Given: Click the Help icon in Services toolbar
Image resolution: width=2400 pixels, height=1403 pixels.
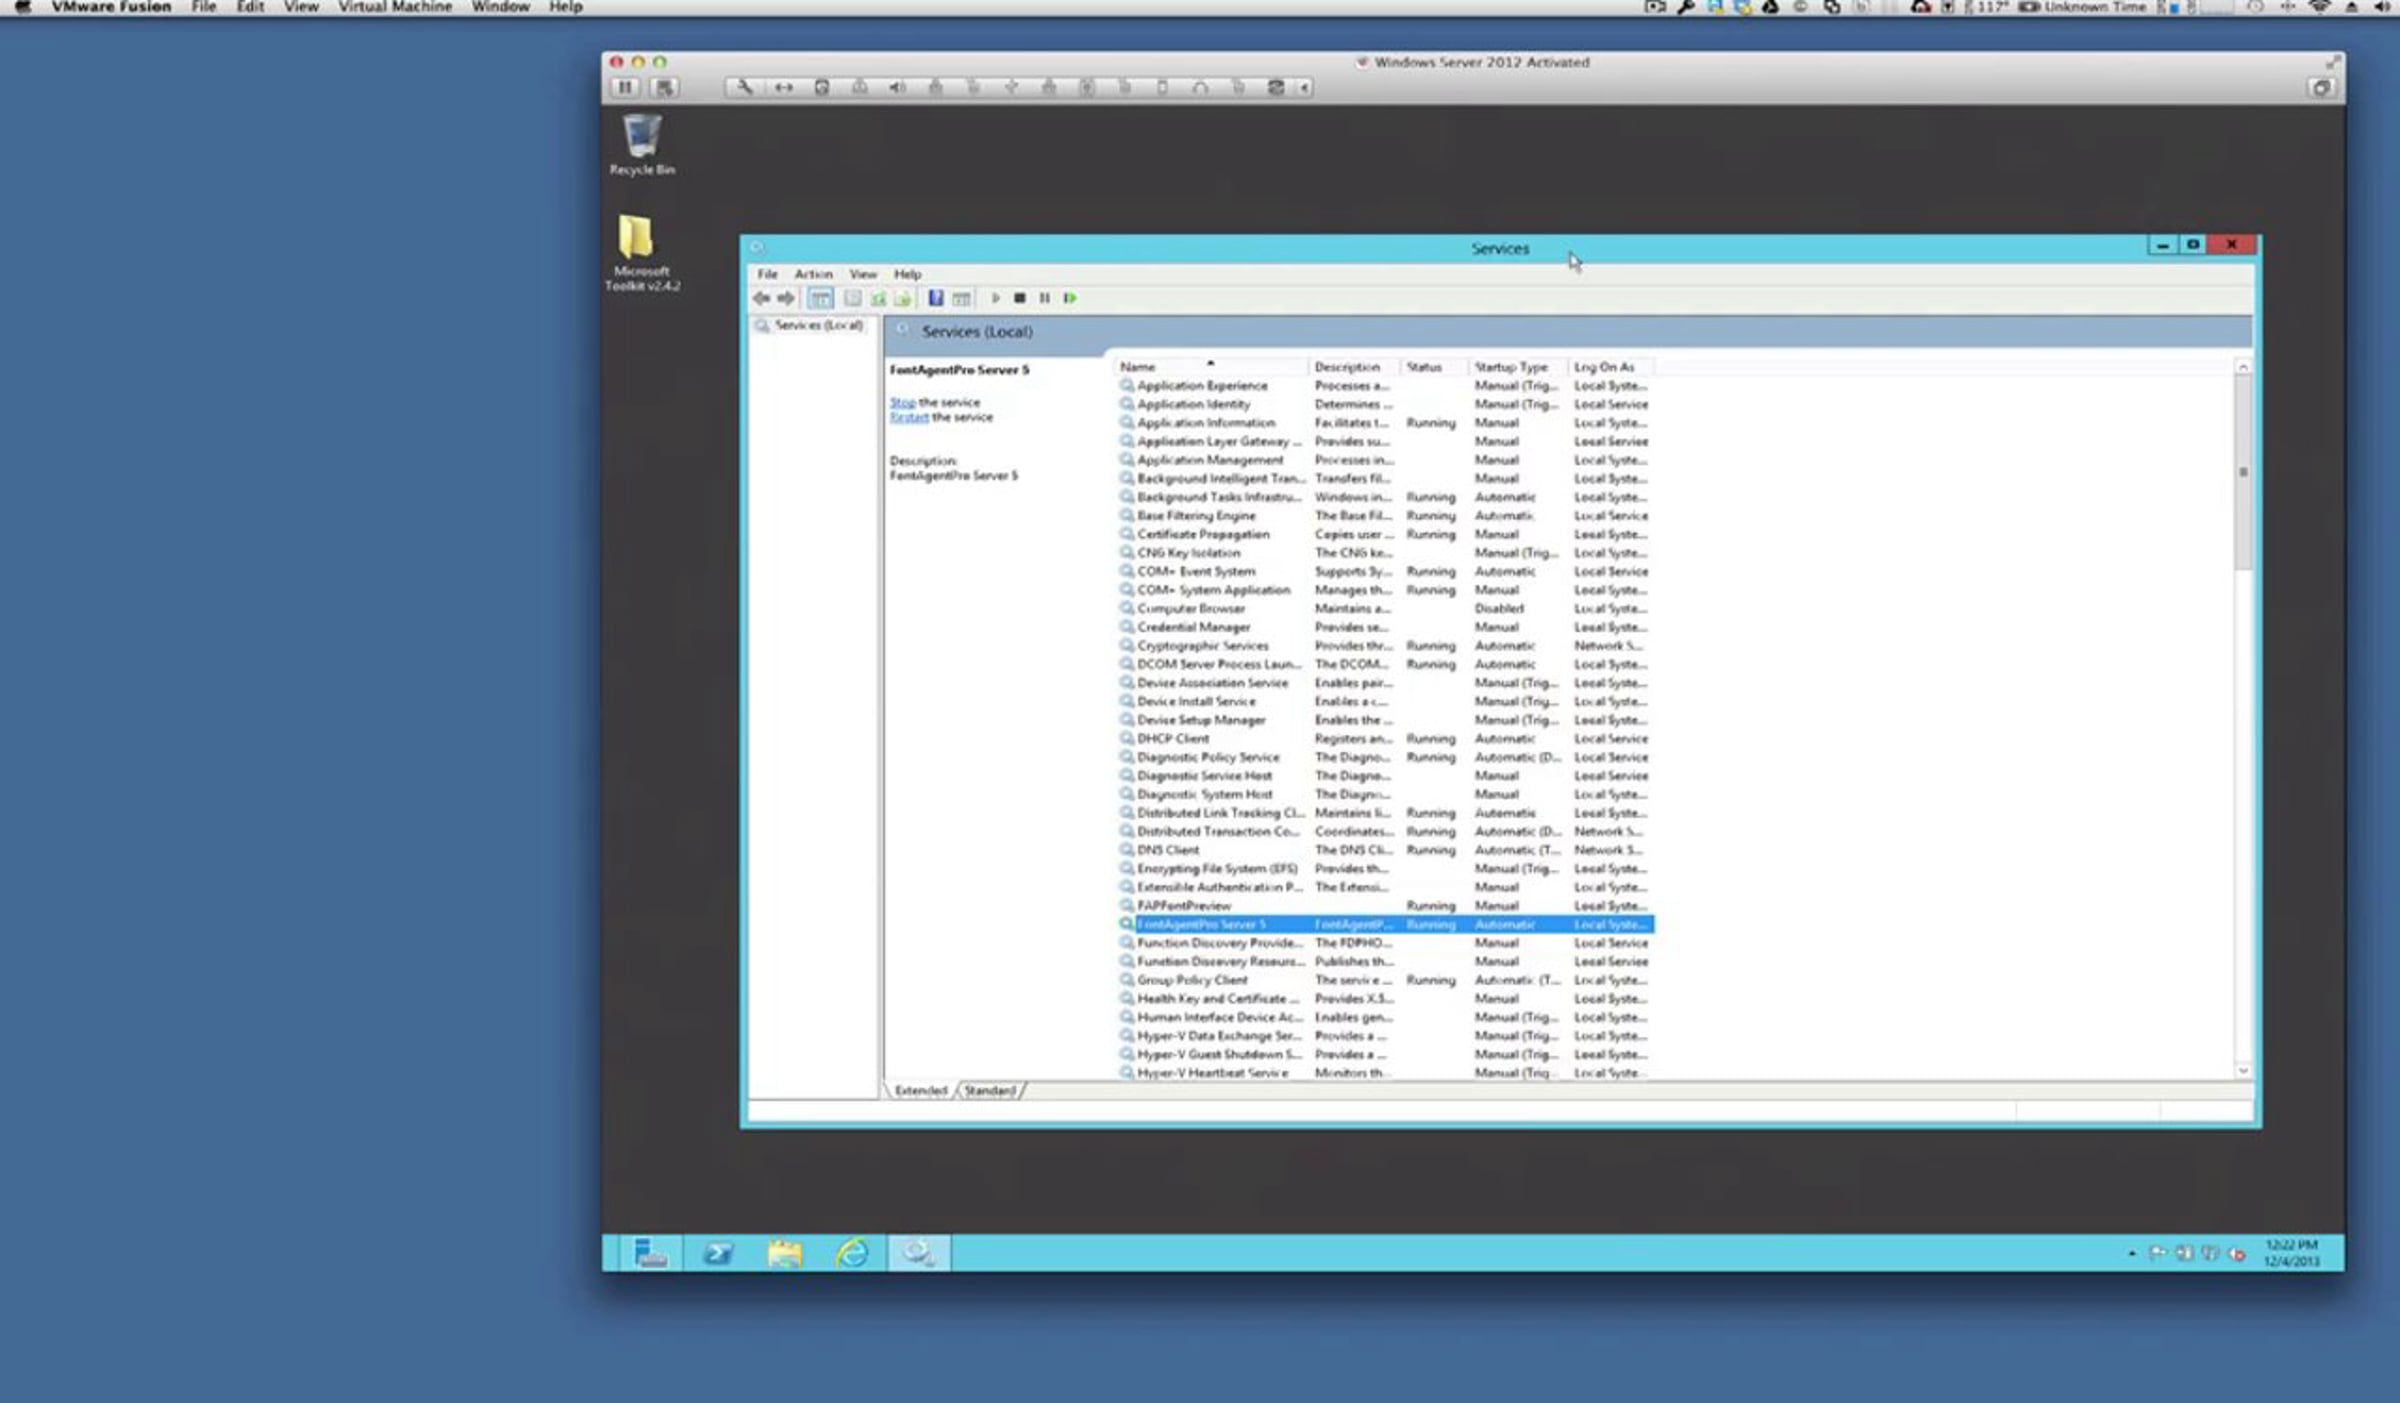Looking at the screenshot, I should click(x=936, y=298).
